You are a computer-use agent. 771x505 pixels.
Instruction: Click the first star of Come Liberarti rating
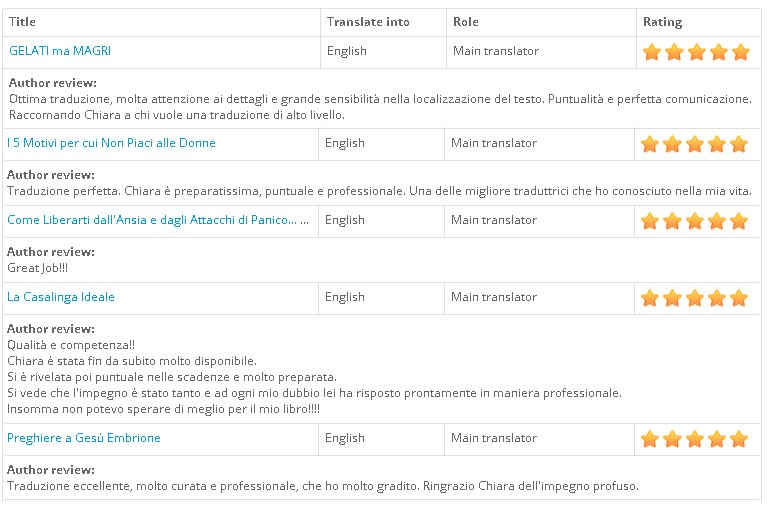point(650,221)
